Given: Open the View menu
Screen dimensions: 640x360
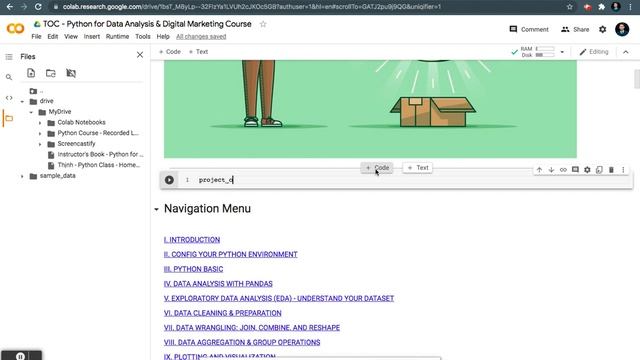Looking at the screenshot, I should pyautogui.click(x=71, y=36).
